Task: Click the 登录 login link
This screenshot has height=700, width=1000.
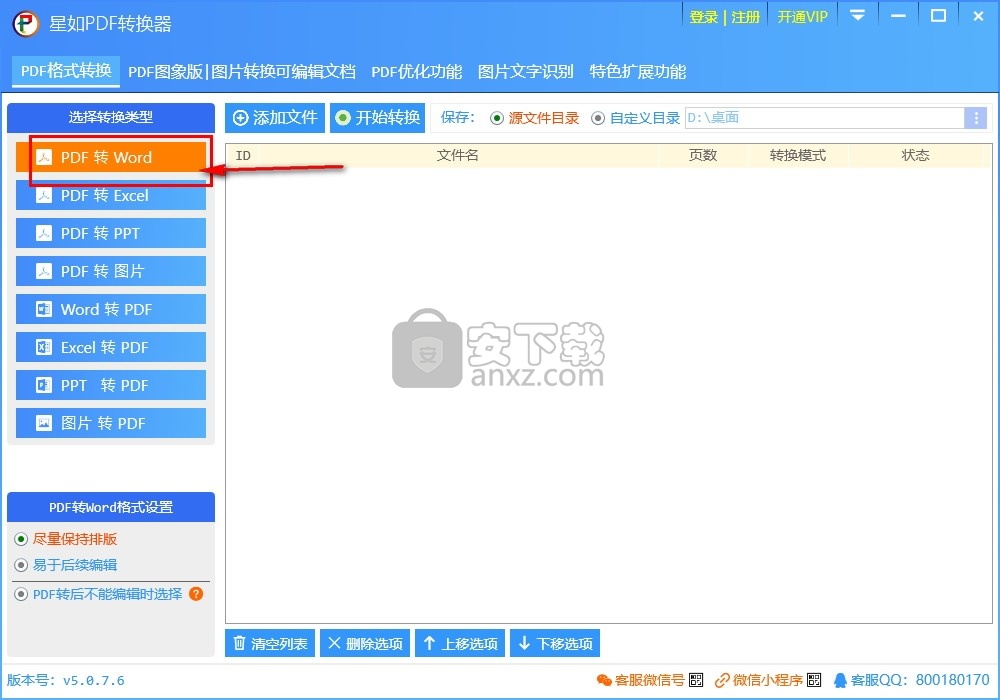Action: click(x=704, y=17)
